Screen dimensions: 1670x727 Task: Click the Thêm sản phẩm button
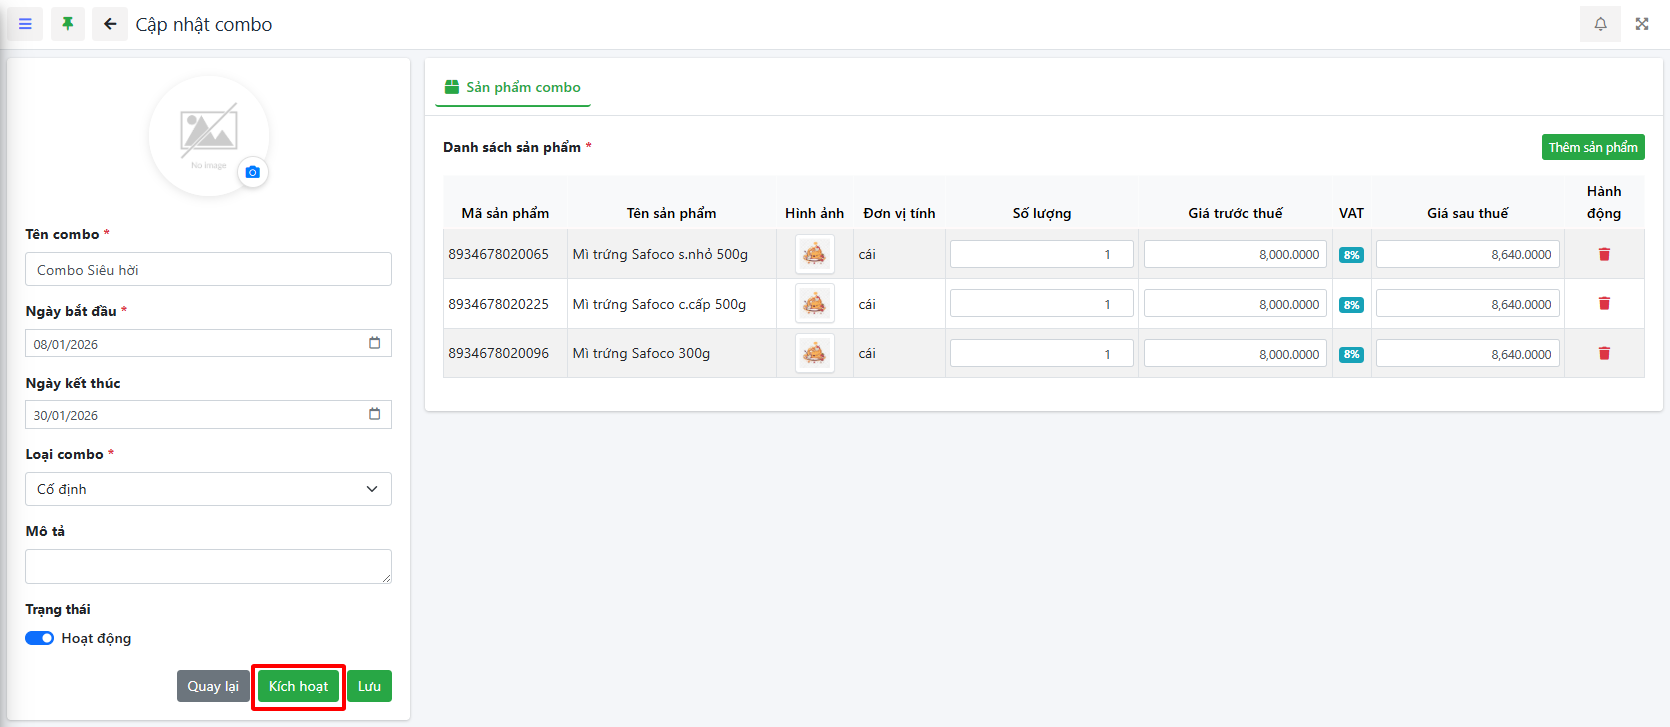[x=1592, y=147]
